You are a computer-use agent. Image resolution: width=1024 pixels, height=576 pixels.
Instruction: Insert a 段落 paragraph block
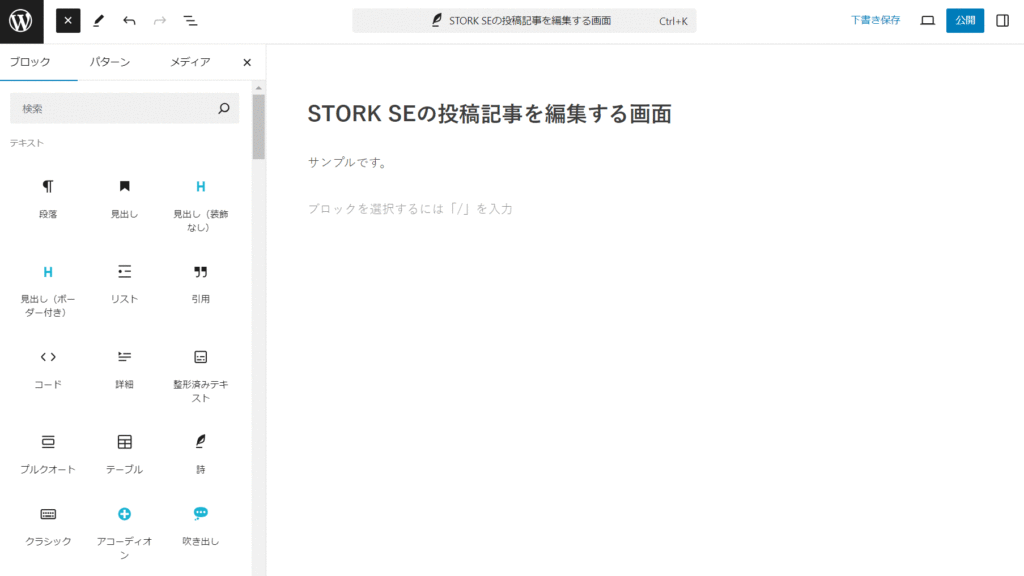point(48,199)
